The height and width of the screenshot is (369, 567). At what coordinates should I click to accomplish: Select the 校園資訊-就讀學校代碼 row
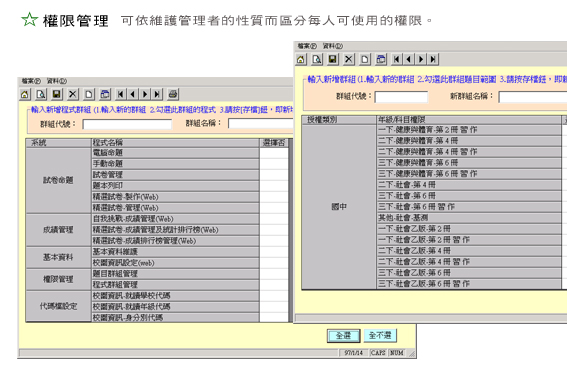point(175,296)
